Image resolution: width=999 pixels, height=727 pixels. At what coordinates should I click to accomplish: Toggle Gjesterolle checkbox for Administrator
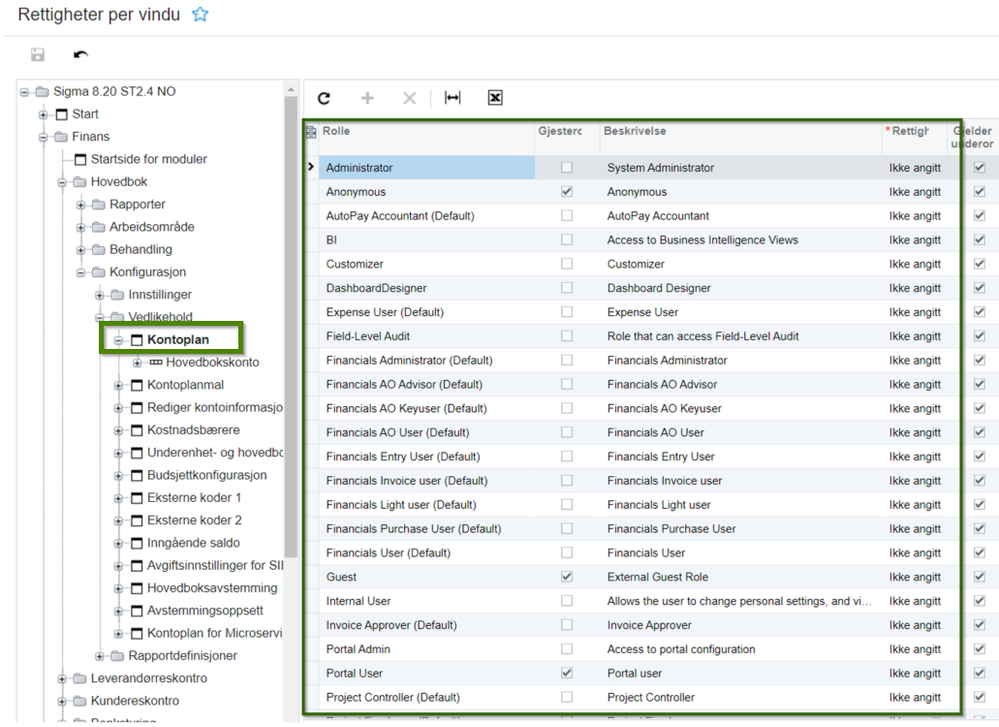click(x=566, y=168)
